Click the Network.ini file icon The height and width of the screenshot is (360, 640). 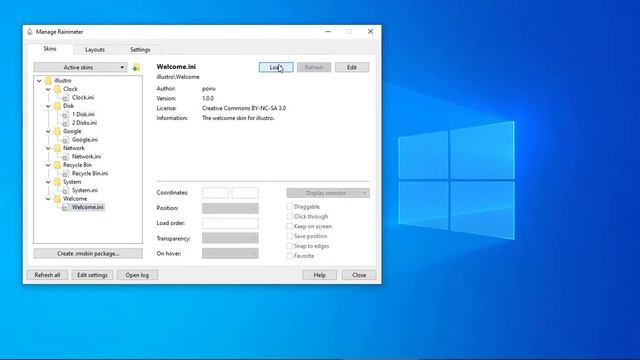tap(65, 157)
